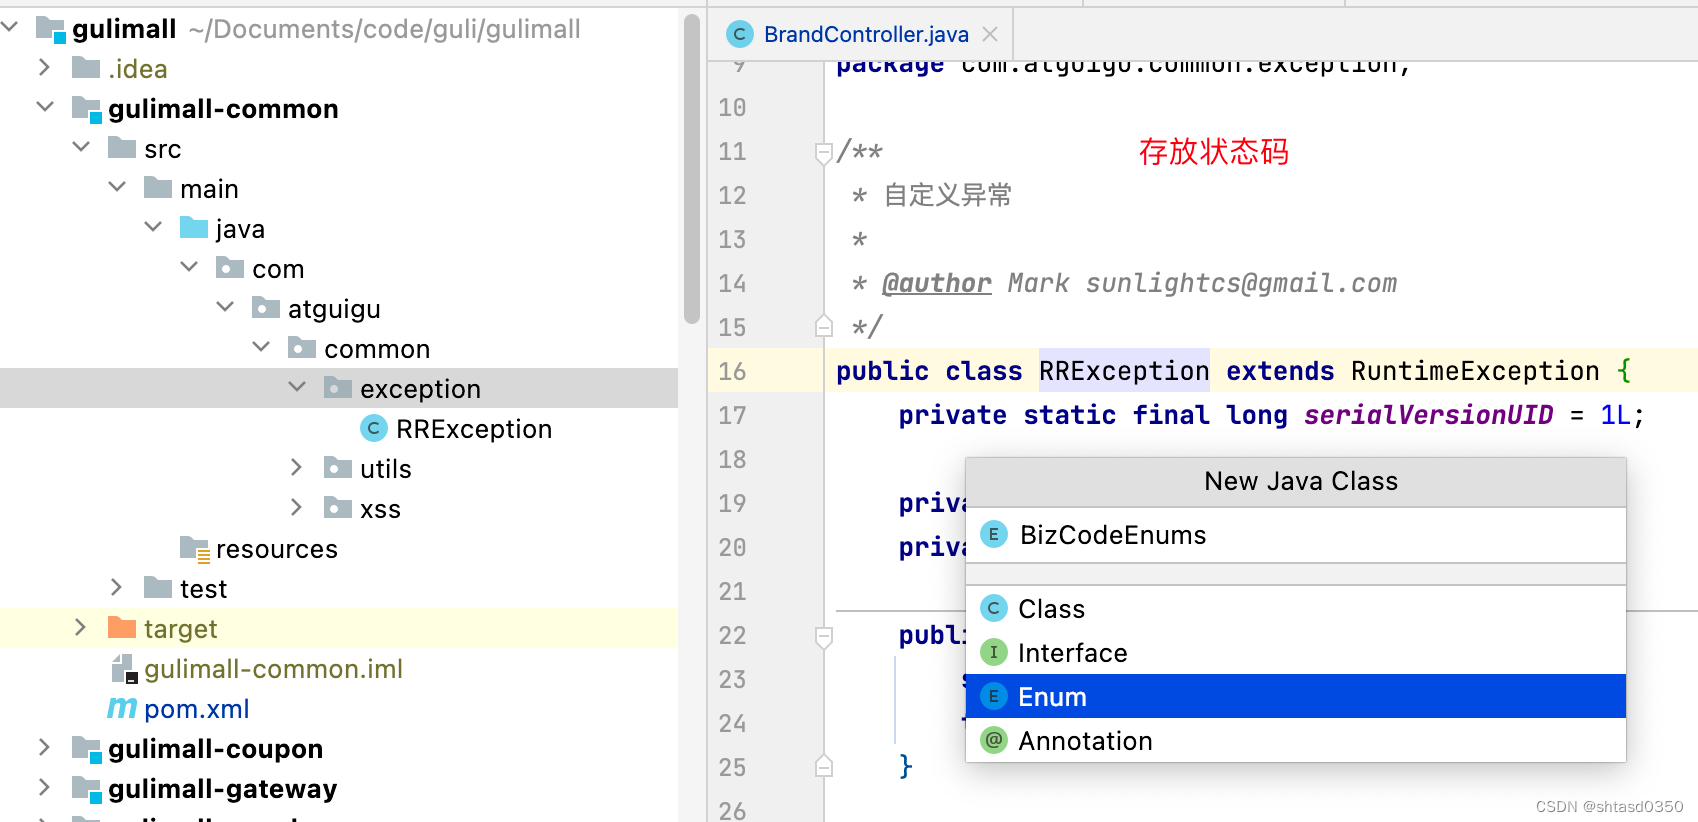Click the gulimall project module icon
This screenshot has width=1698, height=822.
51,29
